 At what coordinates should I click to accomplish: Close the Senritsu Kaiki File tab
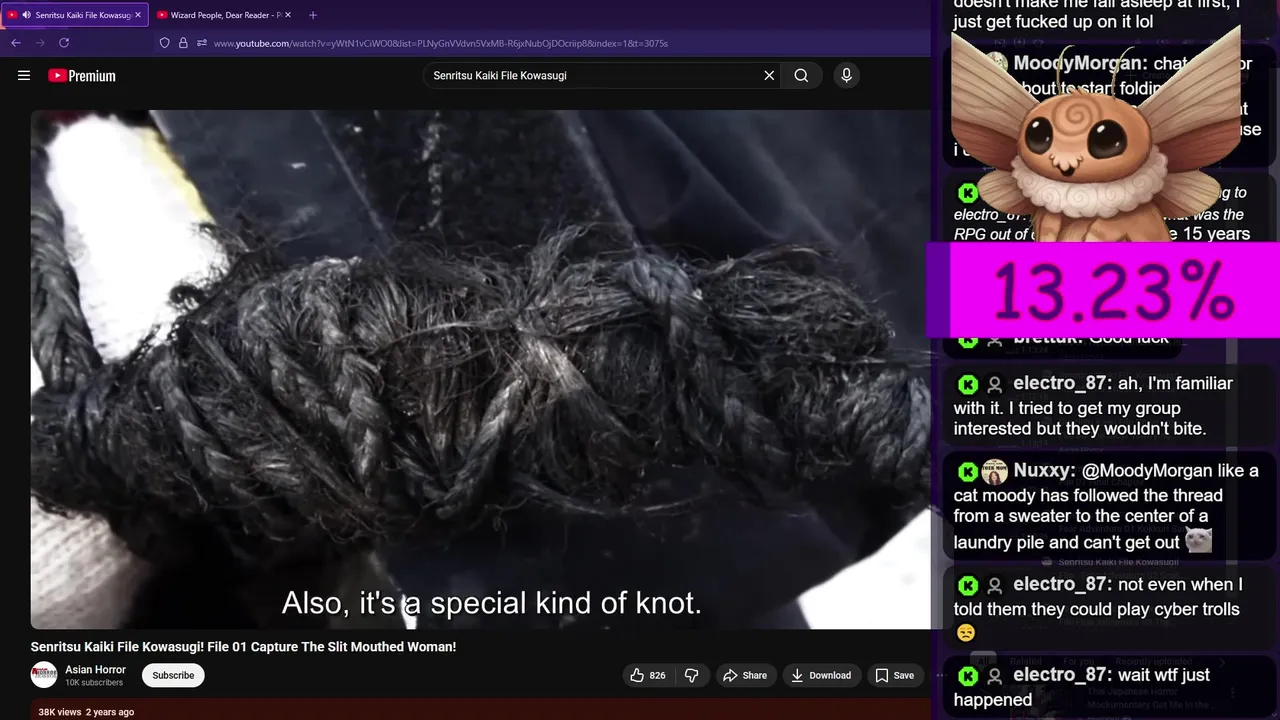tap(138, 15)
